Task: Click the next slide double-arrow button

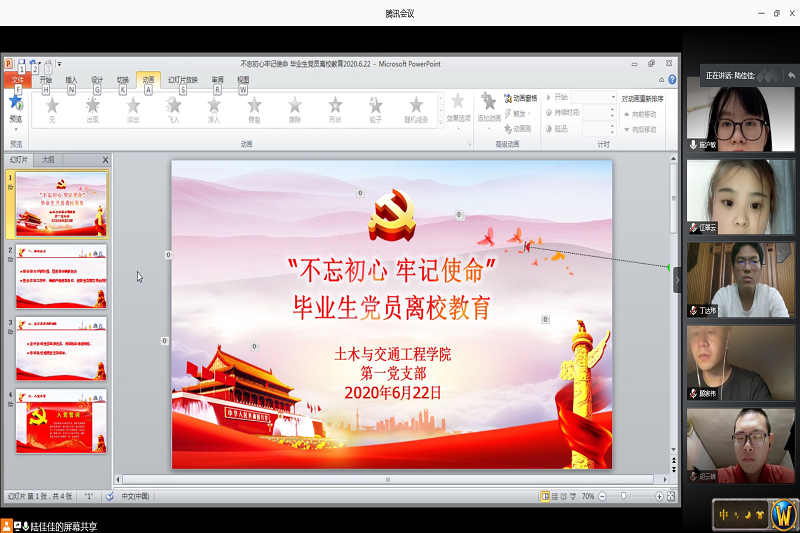Action: tap(673, 470)
